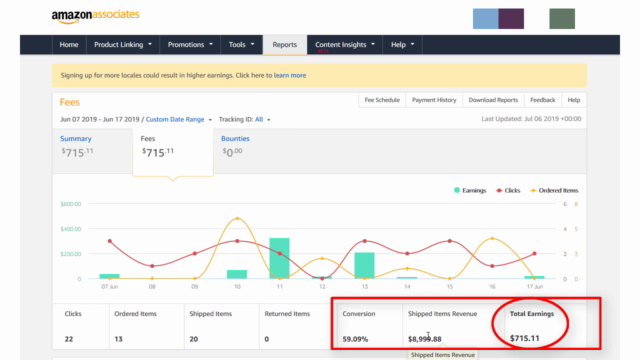Image resolution: width=640 pixels, height=360 pixels.
Task: Click the Ordered Items peak on 10 Jun
Action: [x=238, y=219]
